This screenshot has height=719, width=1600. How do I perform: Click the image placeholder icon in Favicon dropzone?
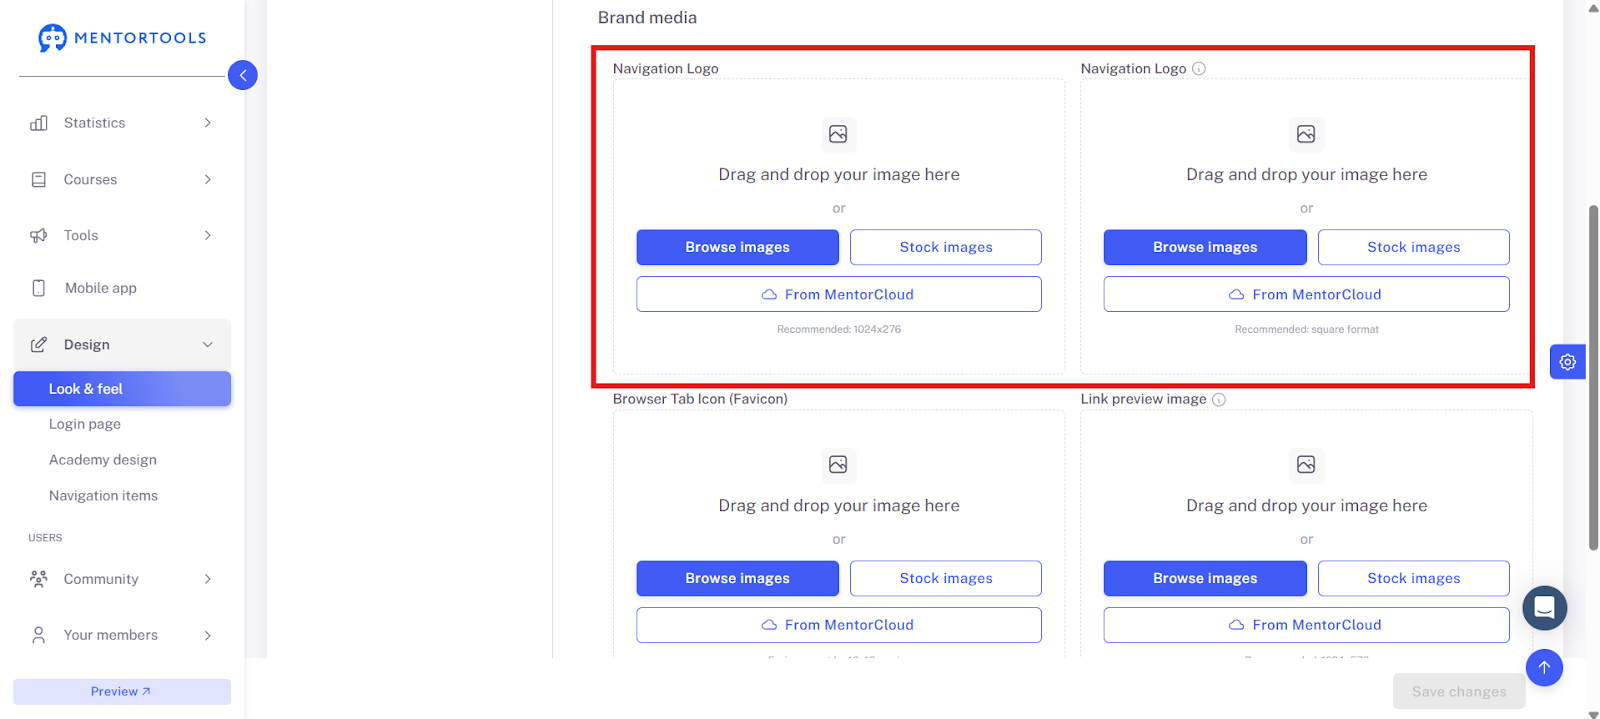pos(838,464)
